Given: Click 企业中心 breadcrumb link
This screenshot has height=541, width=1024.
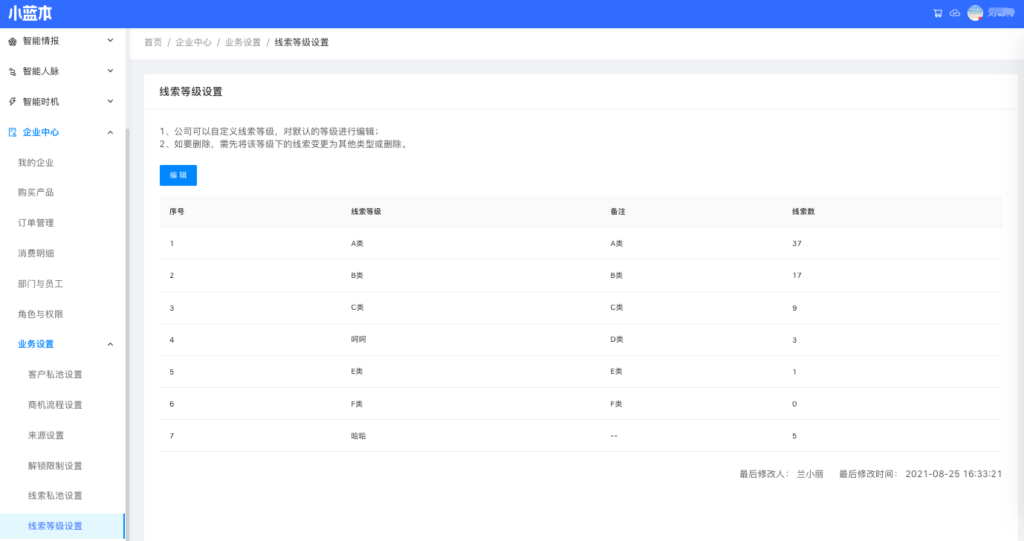Looking at the screenshot, I should (193, 43).
